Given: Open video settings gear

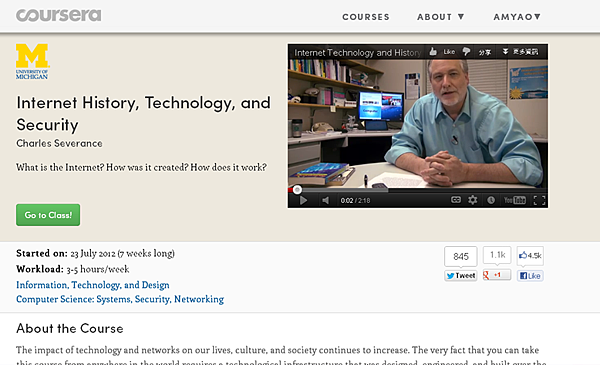Looking at the screenshot, I should coord(473,200).
